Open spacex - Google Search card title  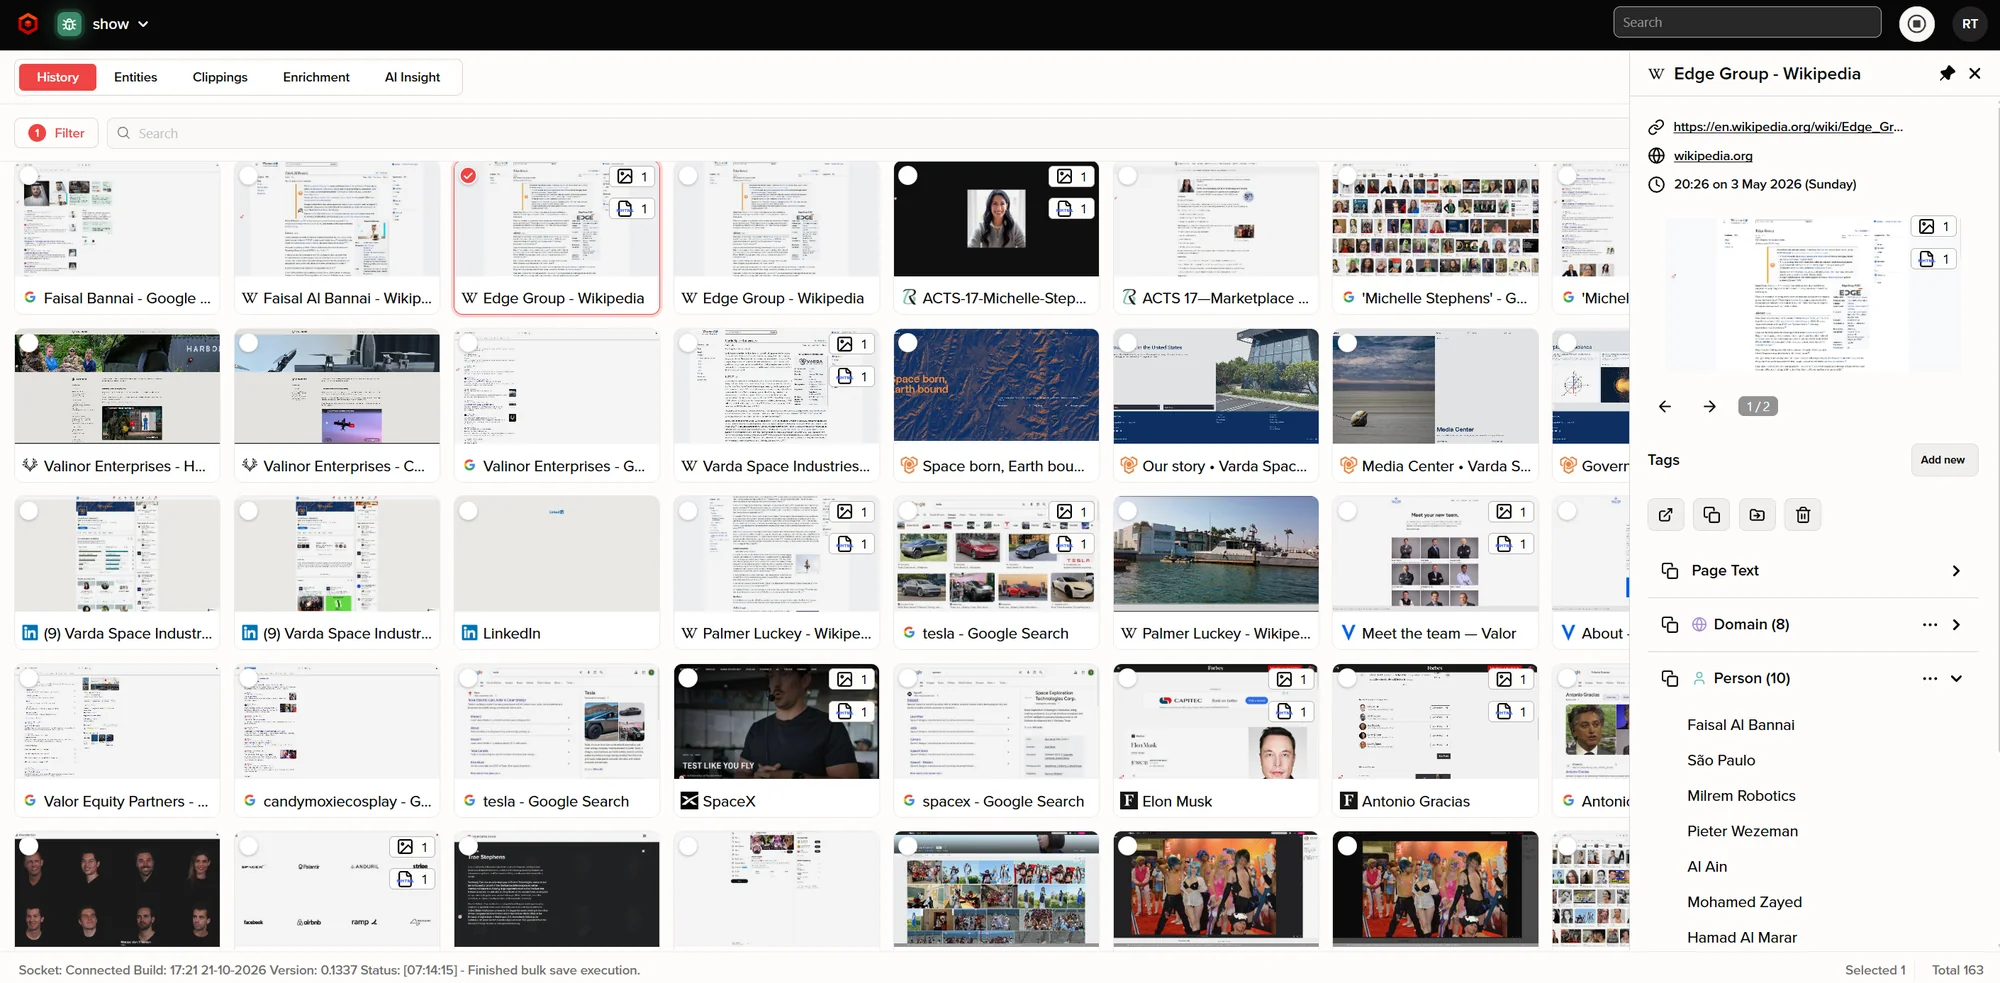pyautogui.click(x=1003, y=801)
